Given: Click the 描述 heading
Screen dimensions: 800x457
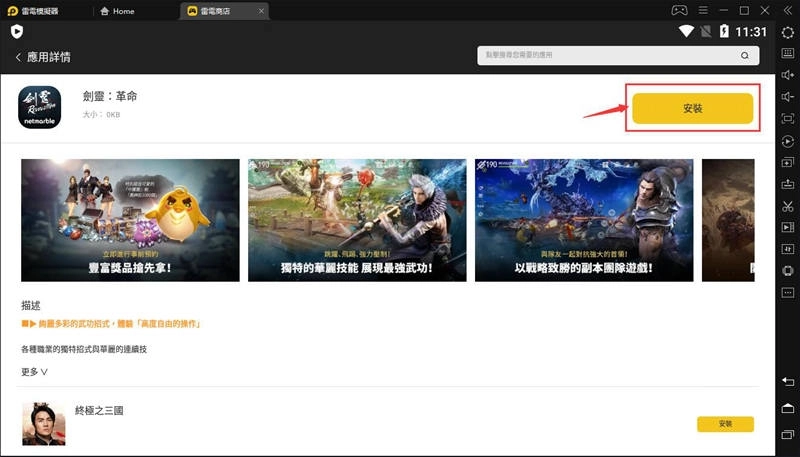Looking at the screenshot, I should click(x=31, y=306).
